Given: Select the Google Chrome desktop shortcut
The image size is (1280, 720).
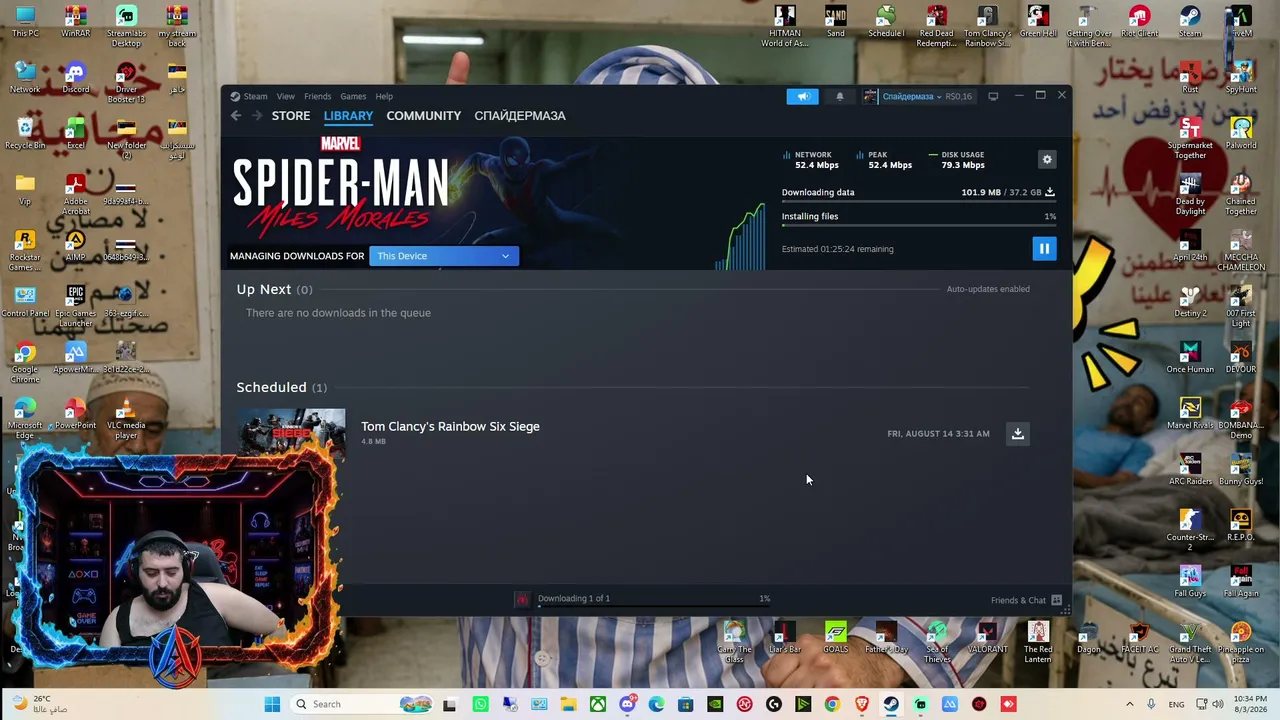Looking at the screenshot, I should point(25,362).
